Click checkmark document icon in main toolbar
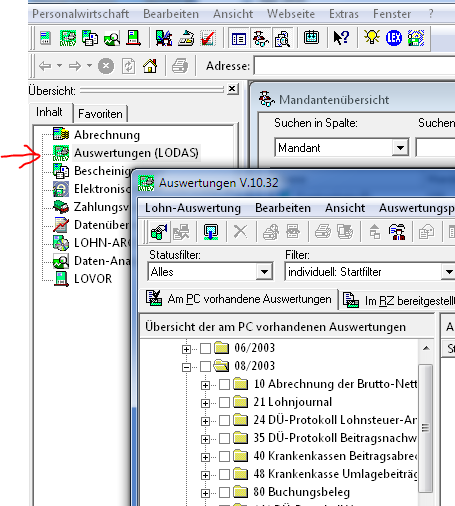The width and height of the screenshot is (455, 506). tap(208, 38)
